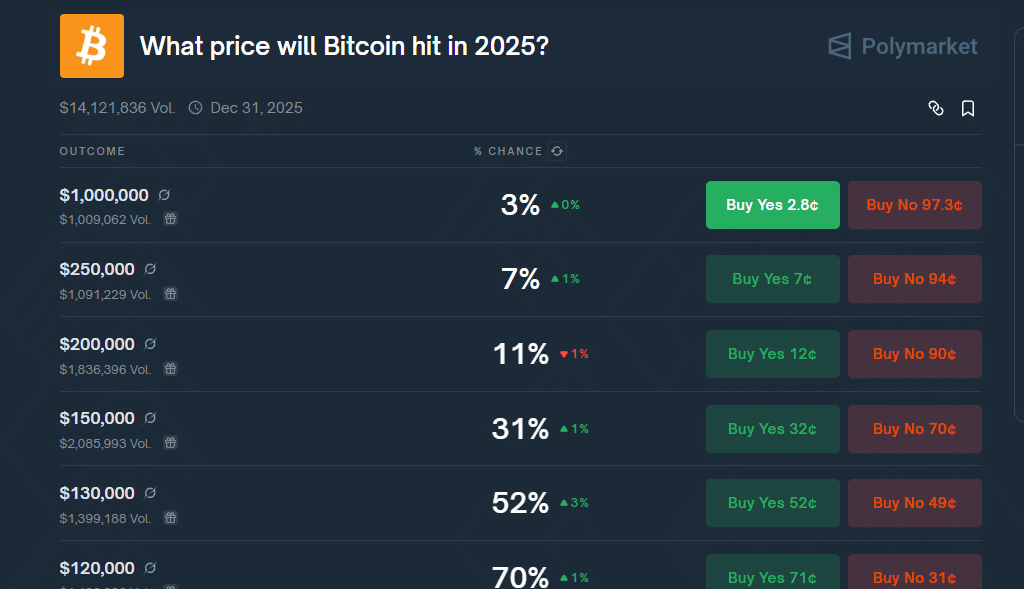
Task: Click the Polymarket logo
Action: (903, 46)
